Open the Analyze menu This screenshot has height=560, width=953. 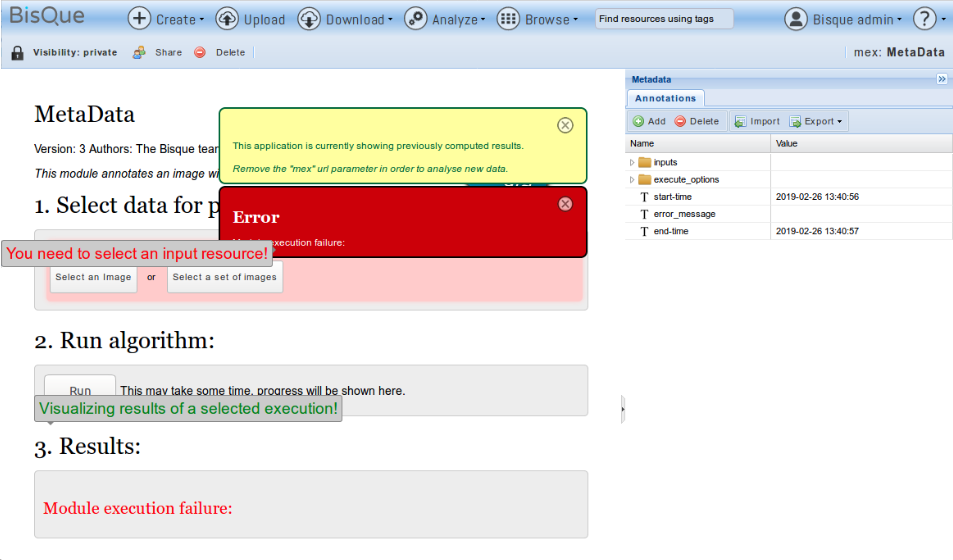[445, 19]
